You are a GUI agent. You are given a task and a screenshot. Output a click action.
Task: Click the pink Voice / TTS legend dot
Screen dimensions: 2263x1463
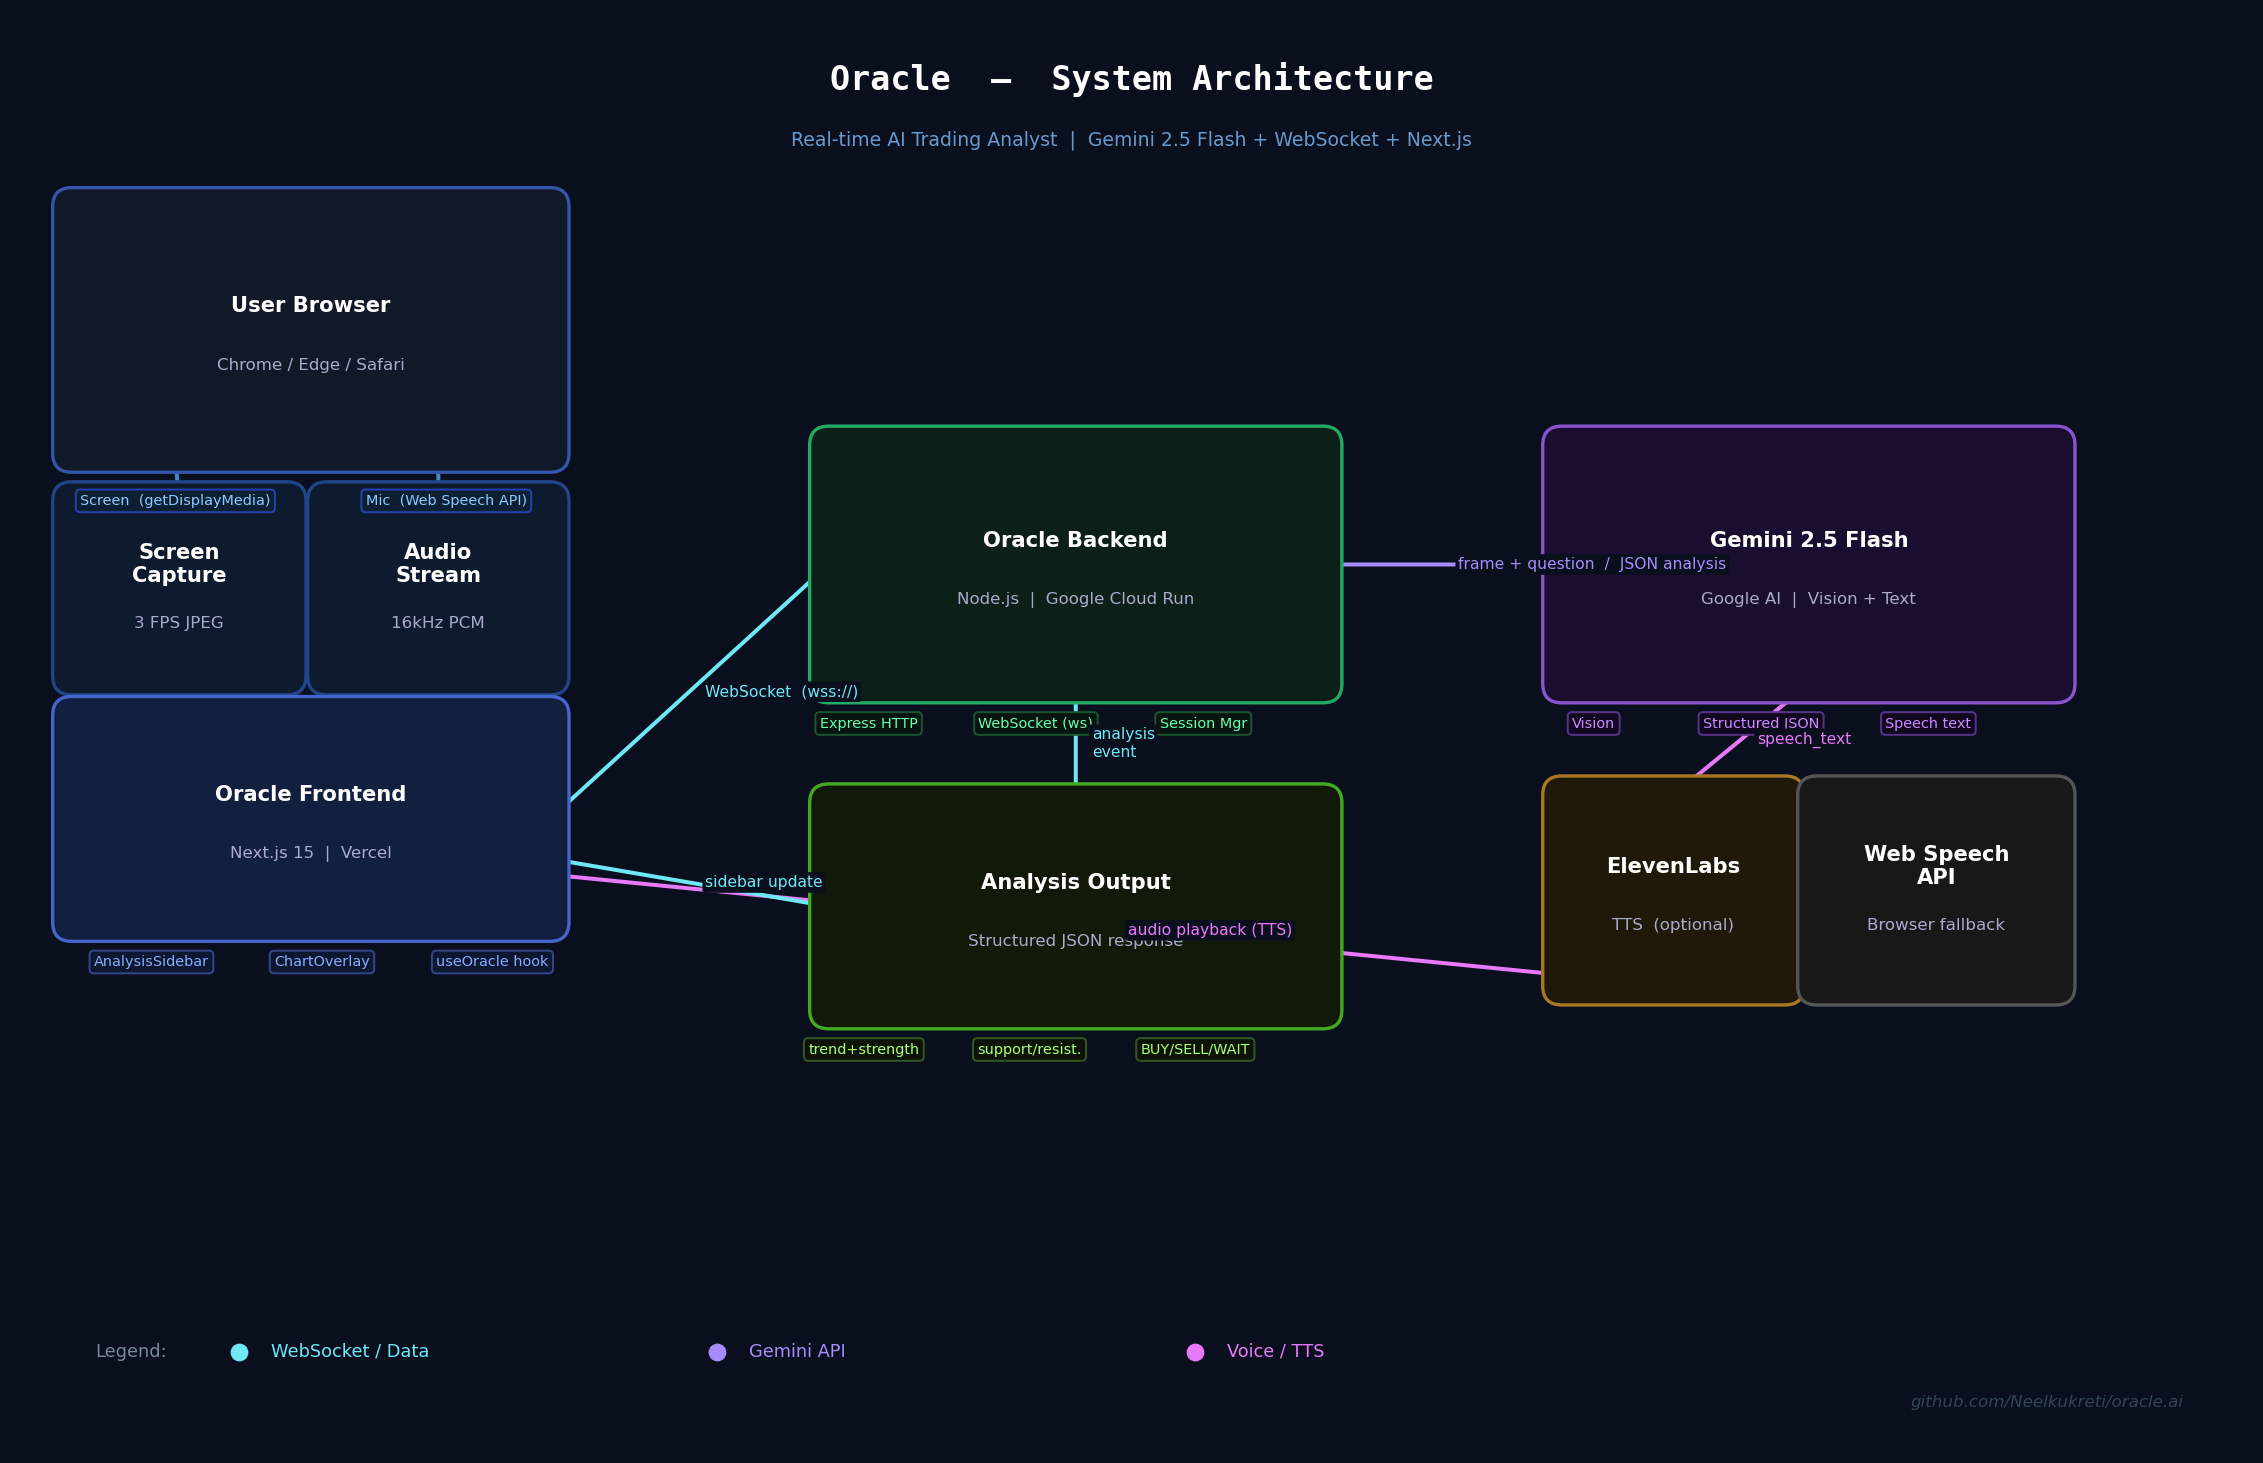pos(1195,1352)
